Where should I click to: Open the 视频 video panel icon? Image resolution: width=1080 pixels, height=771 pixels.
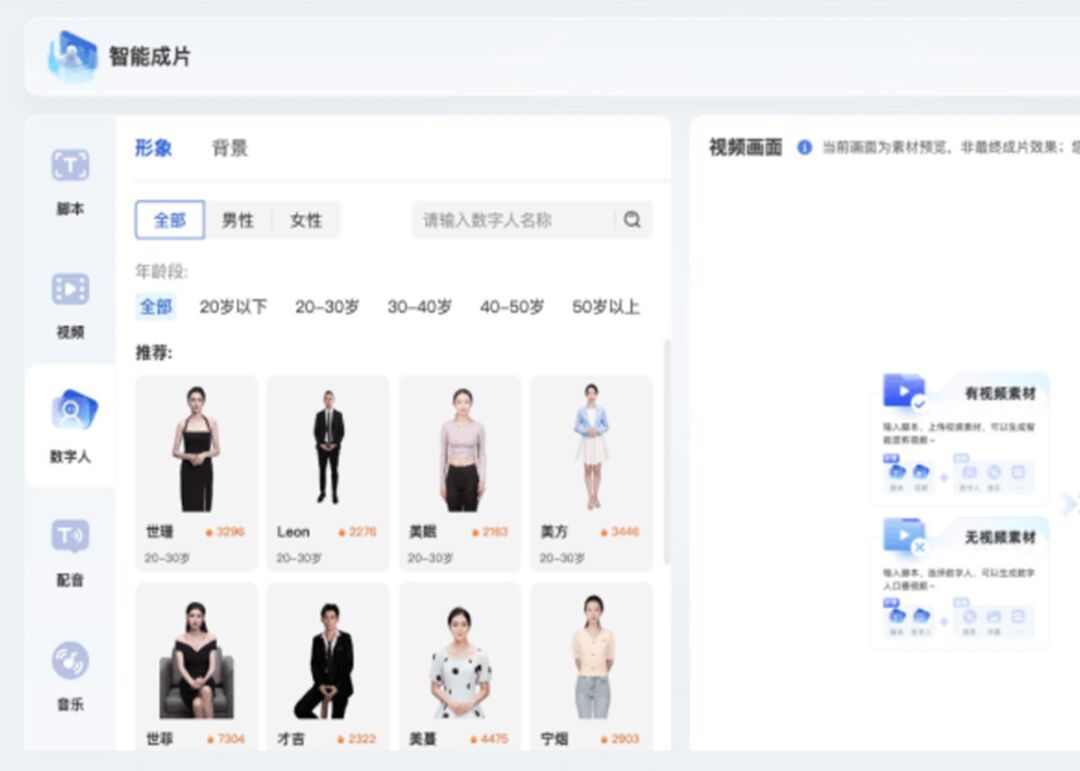[70, 290]
